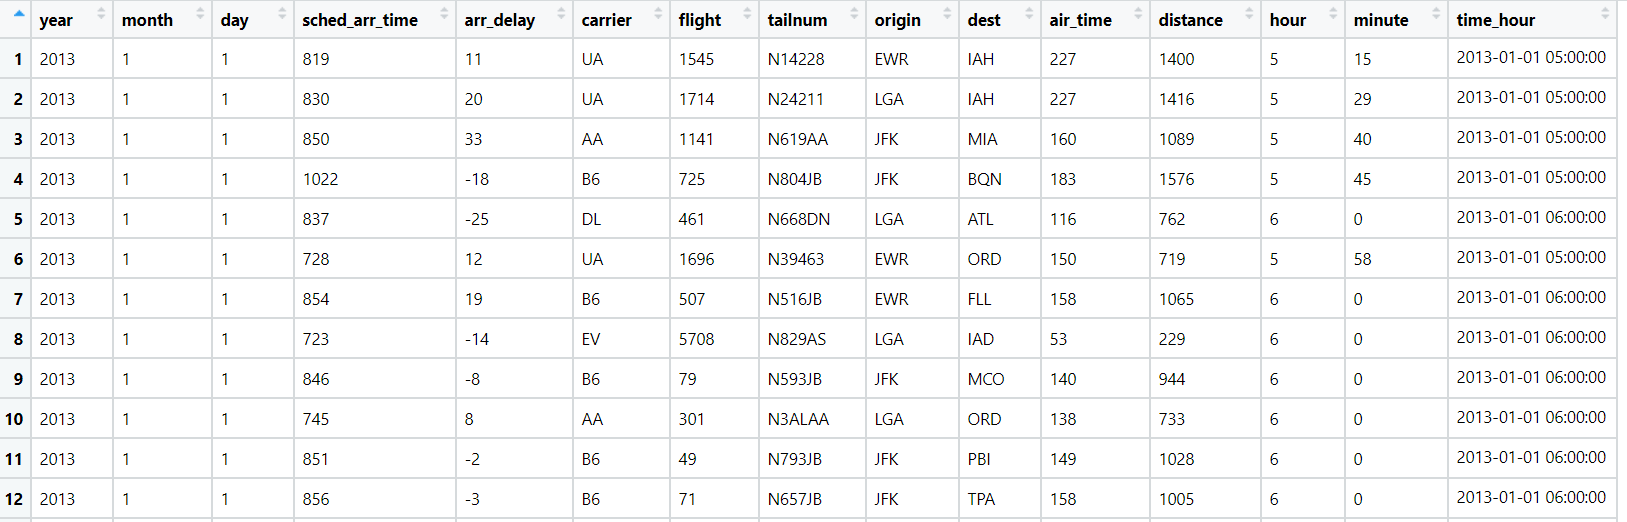Click the month column sort arrows
The width and height of the screenshot is (1627, 522).
[200, 14]
